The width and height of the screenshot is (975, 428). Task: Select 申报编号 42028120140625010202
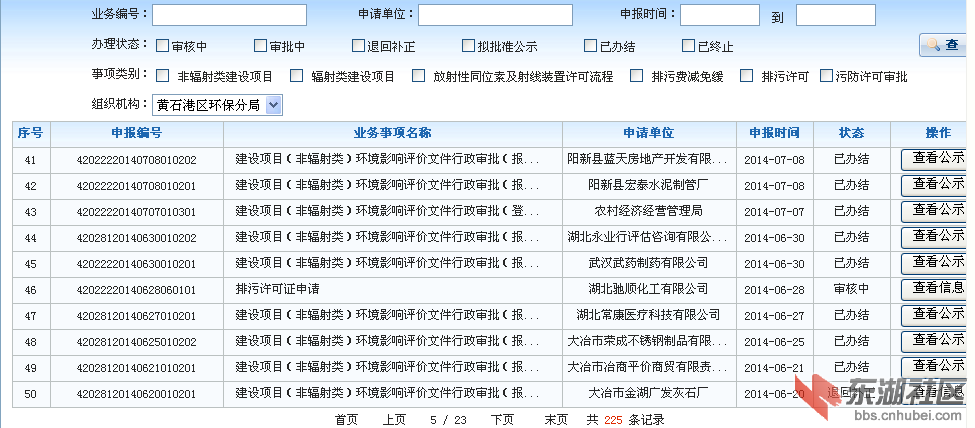[136, 342]
